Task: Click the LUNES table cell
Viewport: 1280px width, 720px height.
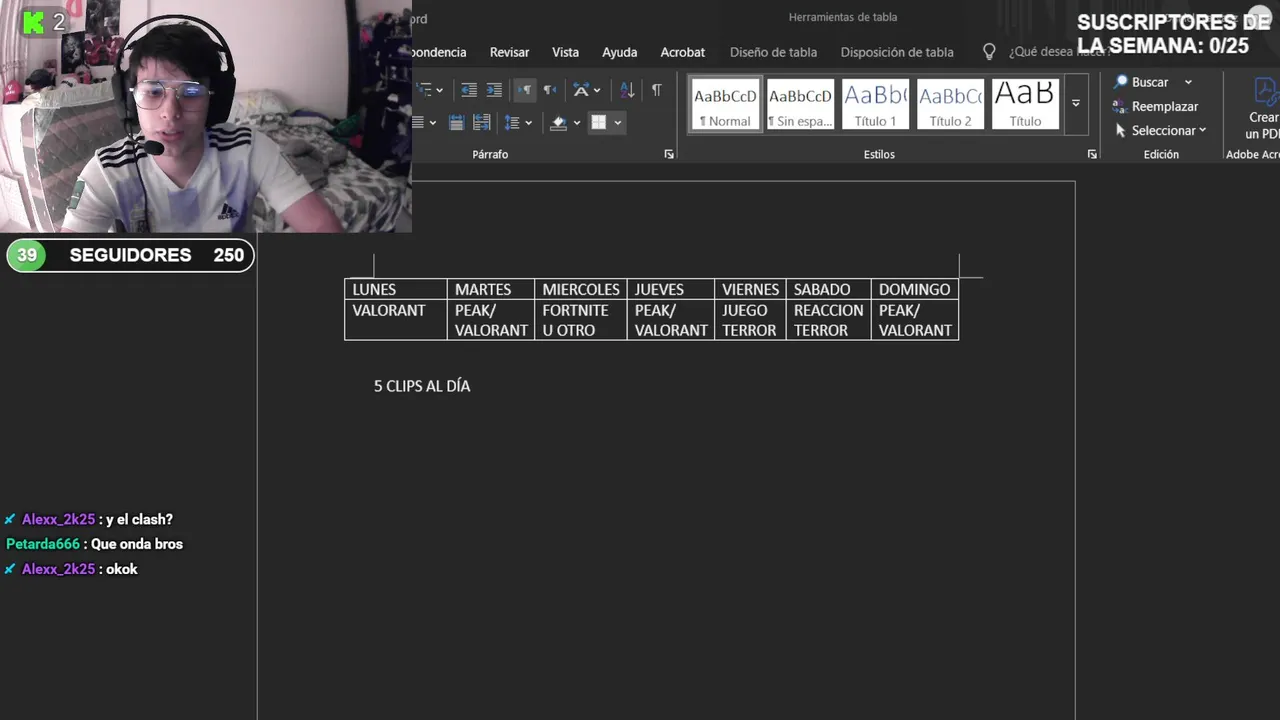Action: tap(396, 289)
